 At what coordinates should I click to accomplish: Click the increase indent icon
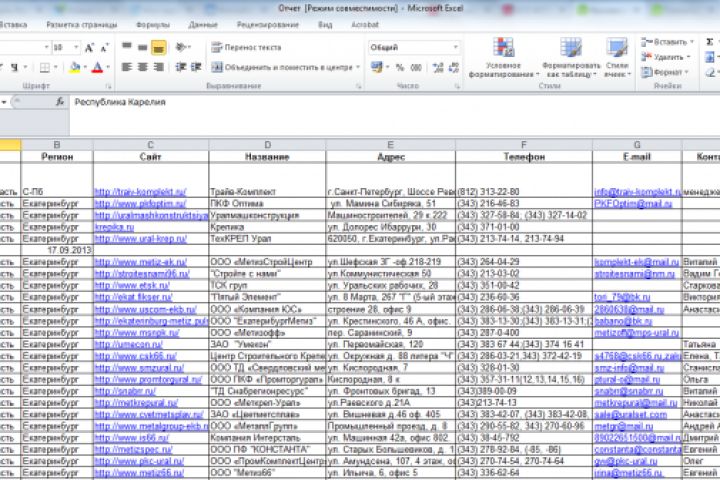[x=196, y=67]
